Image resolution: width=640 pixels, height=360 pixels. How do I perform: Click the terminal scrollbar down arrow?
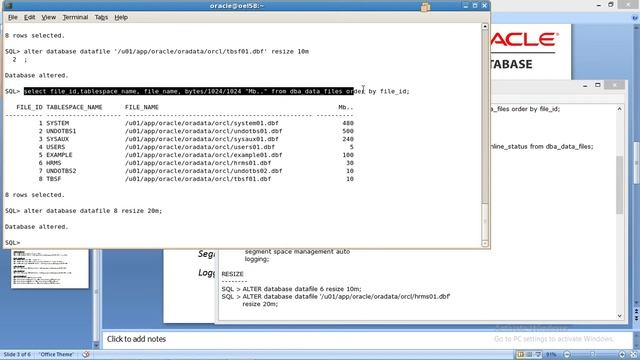[485, 243]
